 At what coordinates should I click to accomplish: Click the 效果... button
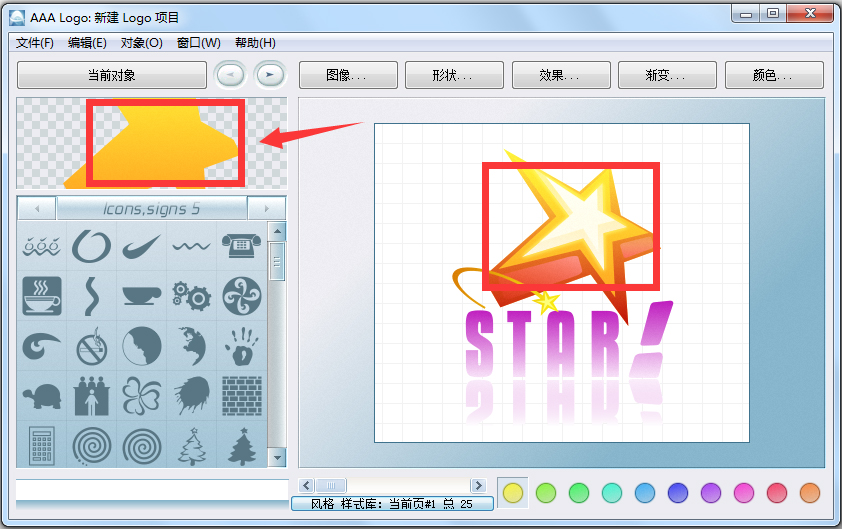(560, 75)
